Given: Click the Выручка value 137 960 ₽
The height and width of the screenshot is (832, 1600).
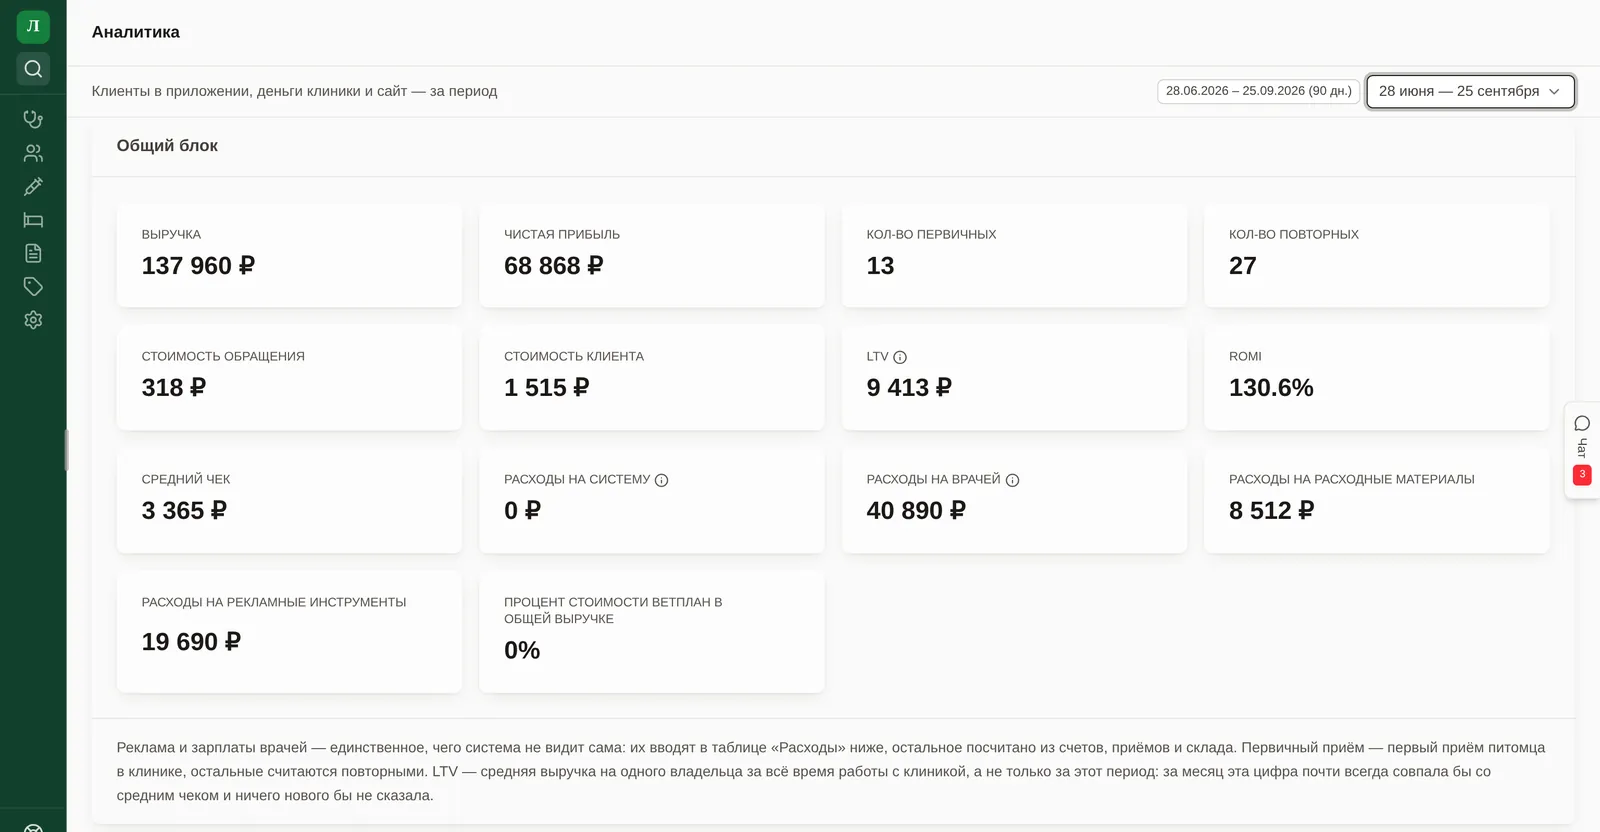Looking at the screenshot, I should (x=198, y=266).
